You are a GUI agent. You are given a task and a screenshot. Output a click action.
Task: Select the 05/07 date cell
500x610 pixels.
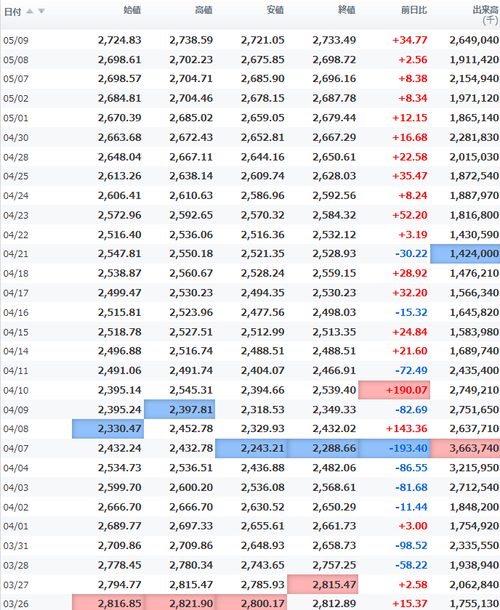(16, 79)
